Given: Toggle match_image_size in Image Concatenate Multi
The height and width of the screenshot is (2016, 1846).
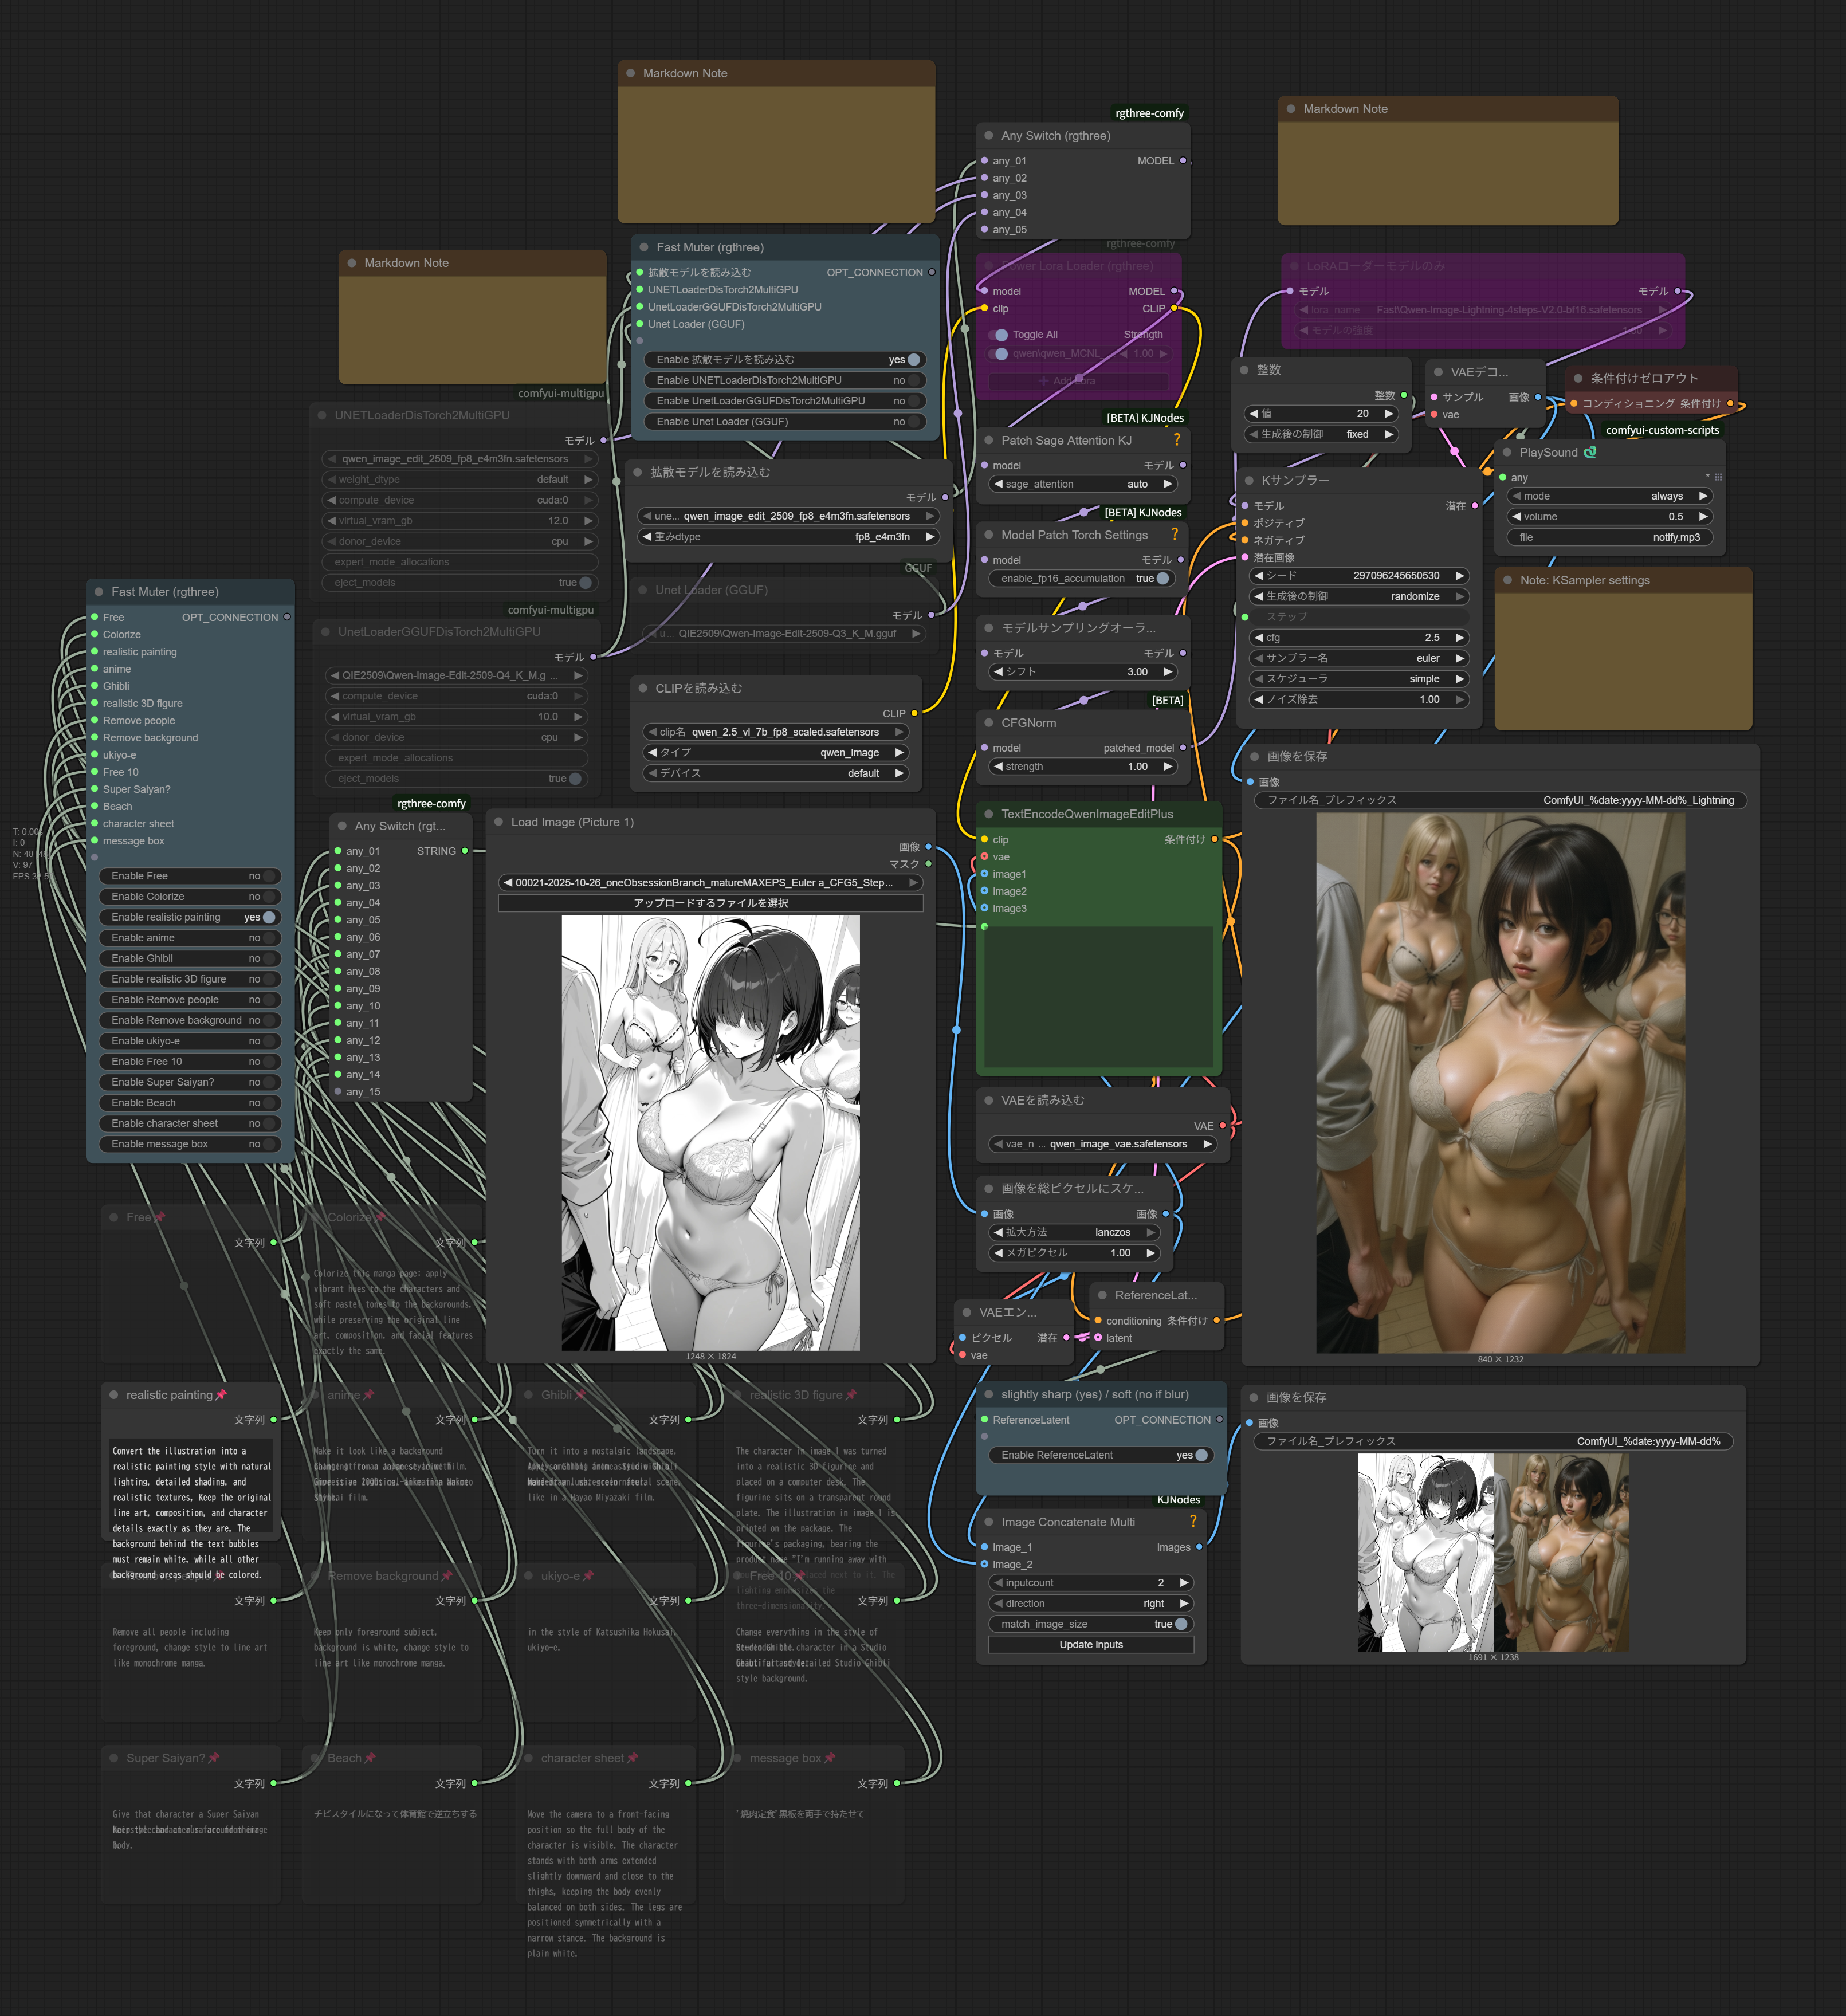Looking at the screenshot, I should tap(1180, 1624).
